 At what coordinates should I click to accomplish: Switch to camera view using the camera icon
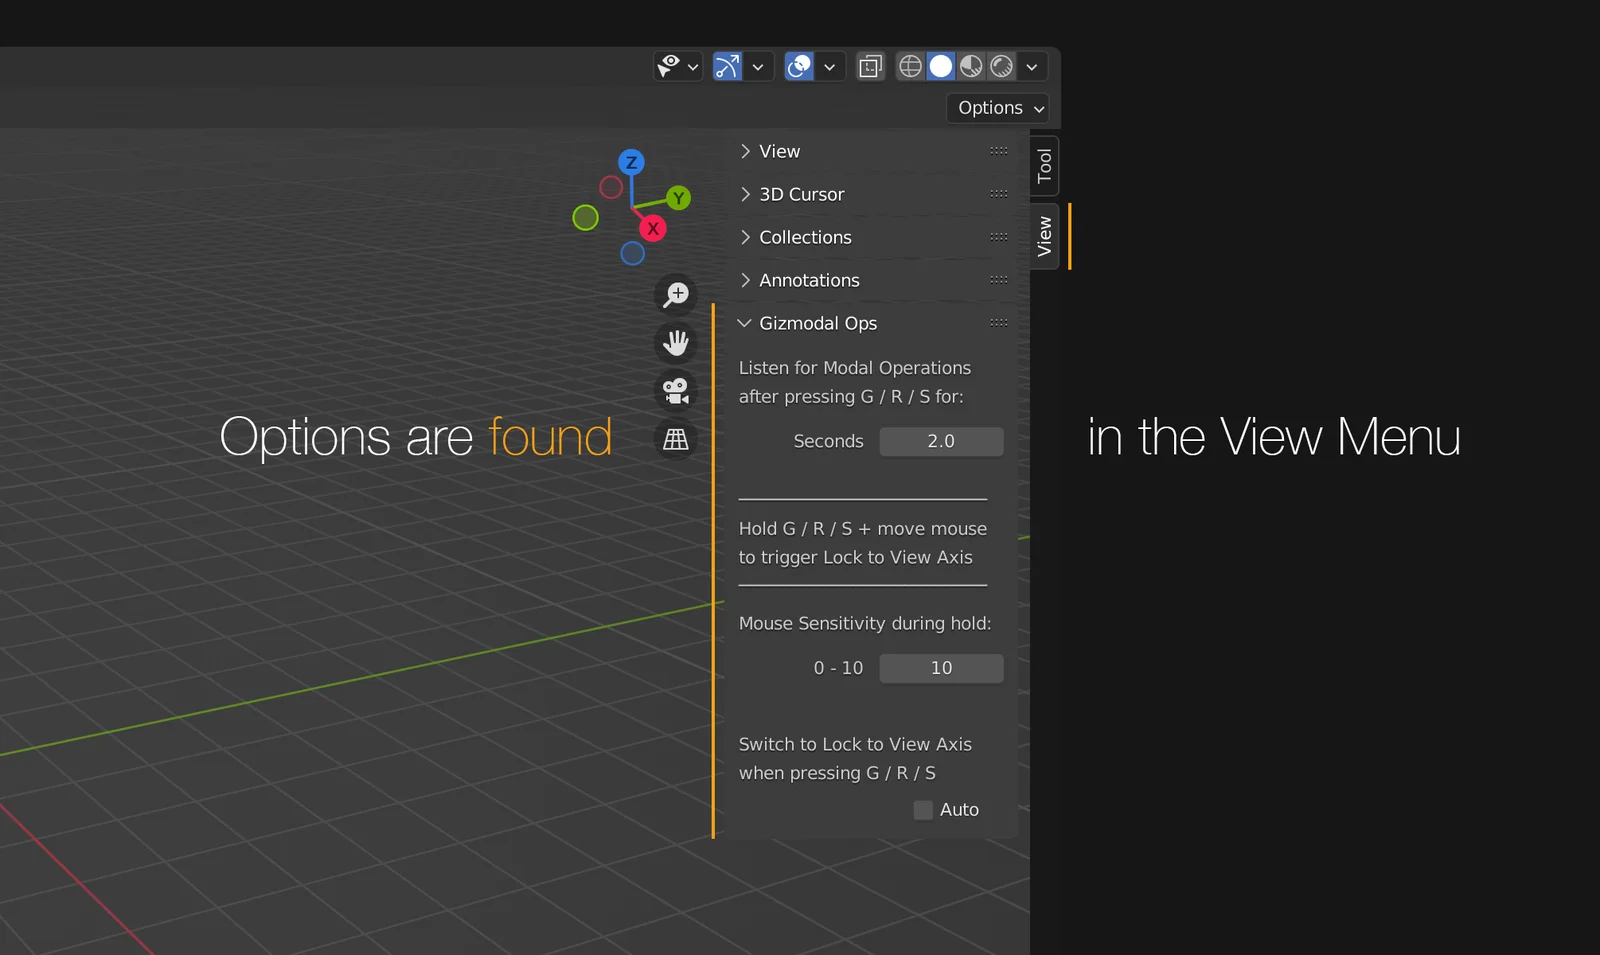[676, 390]
